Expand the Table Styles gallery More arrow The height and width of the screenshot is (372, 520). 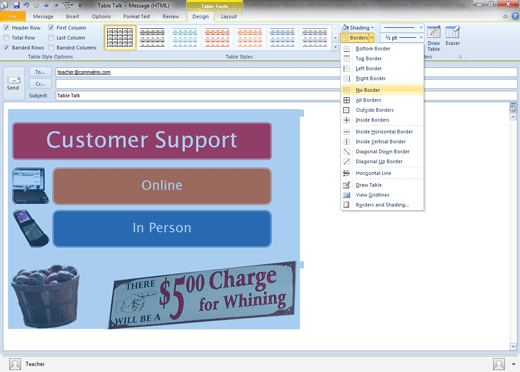[x=335, y=47]
